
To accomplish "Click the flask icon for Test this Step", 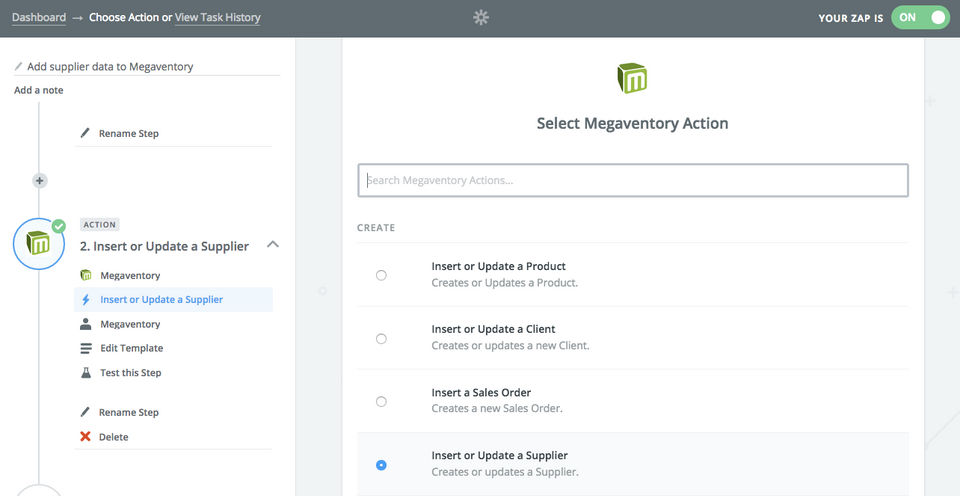I will coord(85,373).
